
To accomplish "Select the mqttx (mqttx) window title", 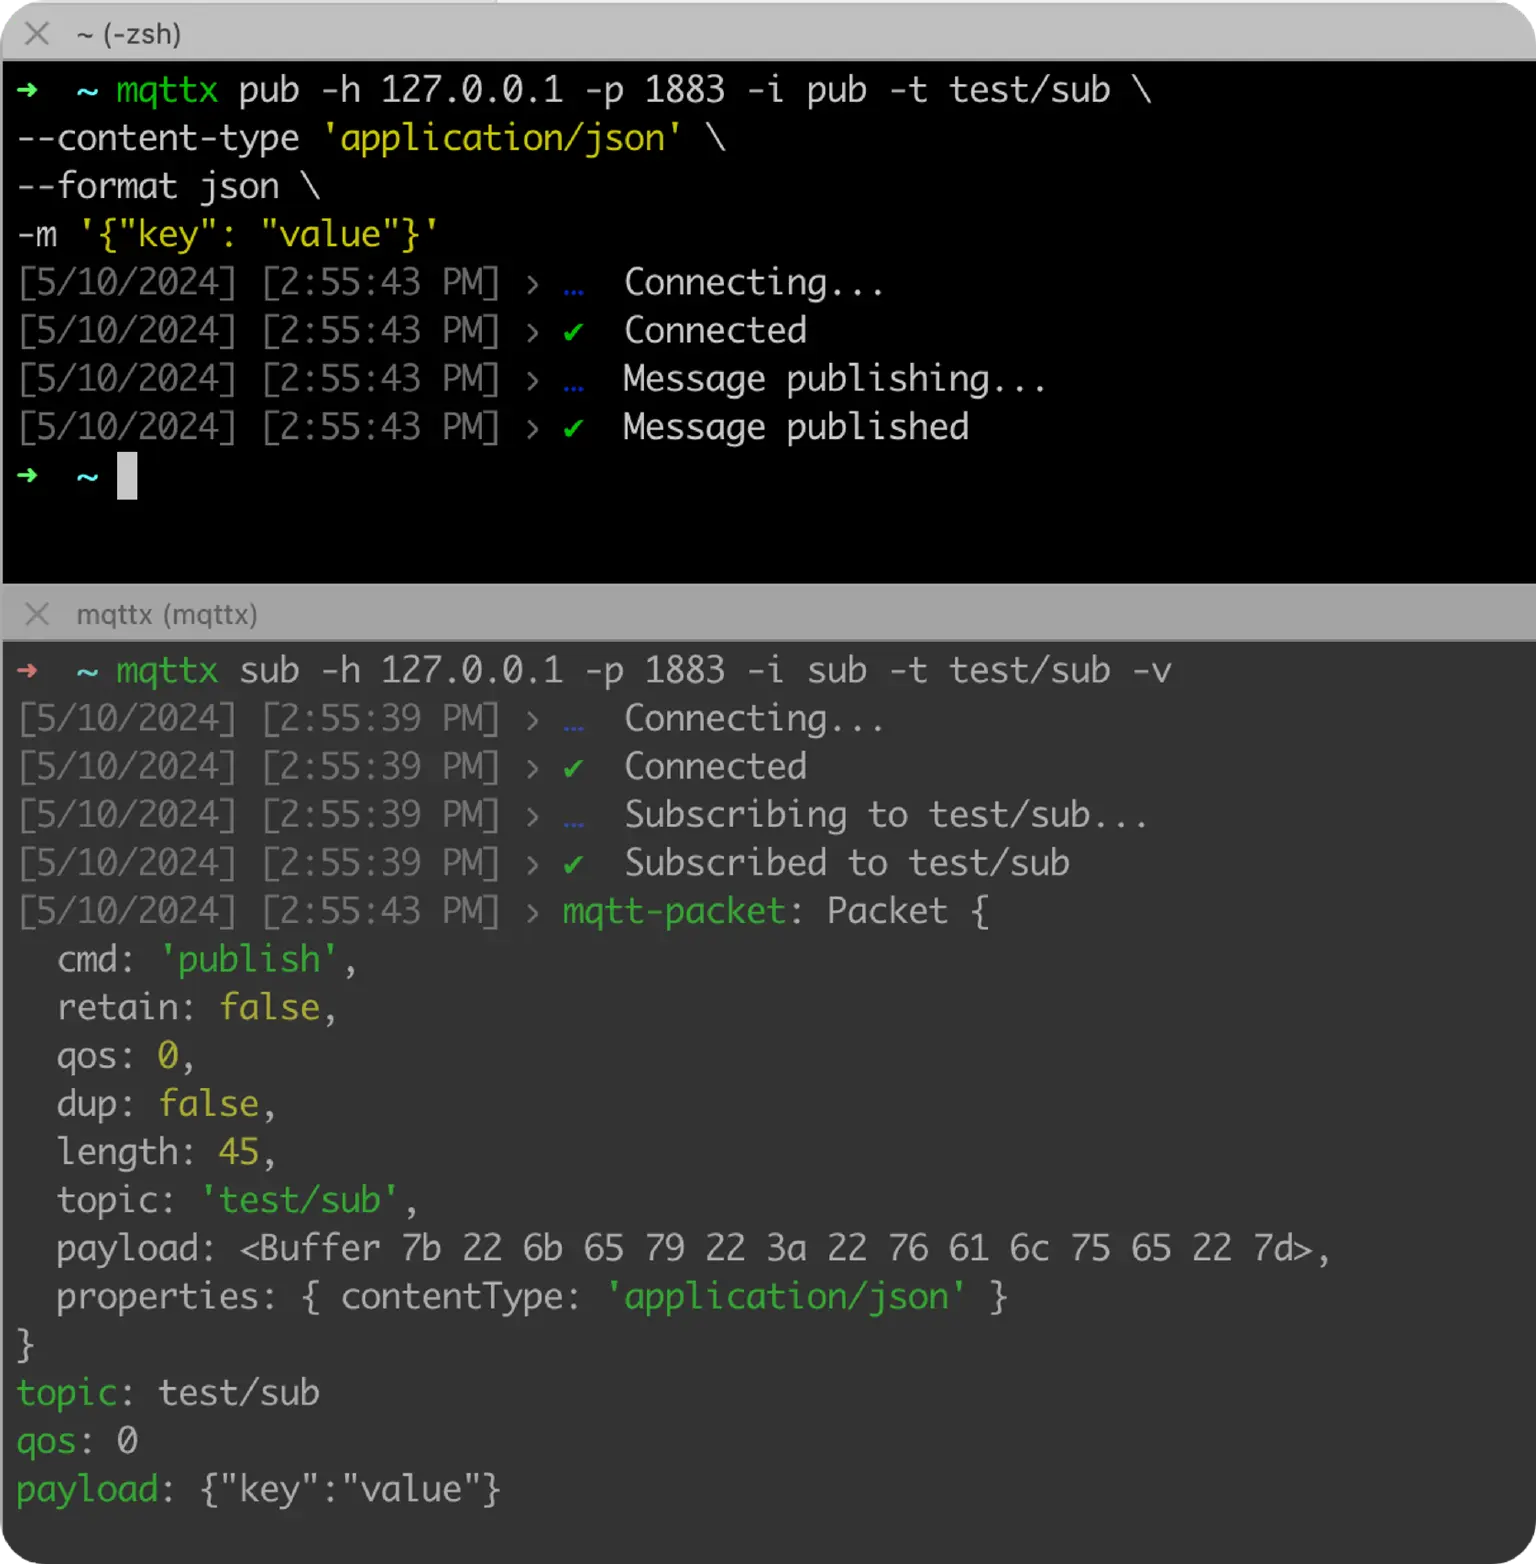I will (x=163, y=616).
